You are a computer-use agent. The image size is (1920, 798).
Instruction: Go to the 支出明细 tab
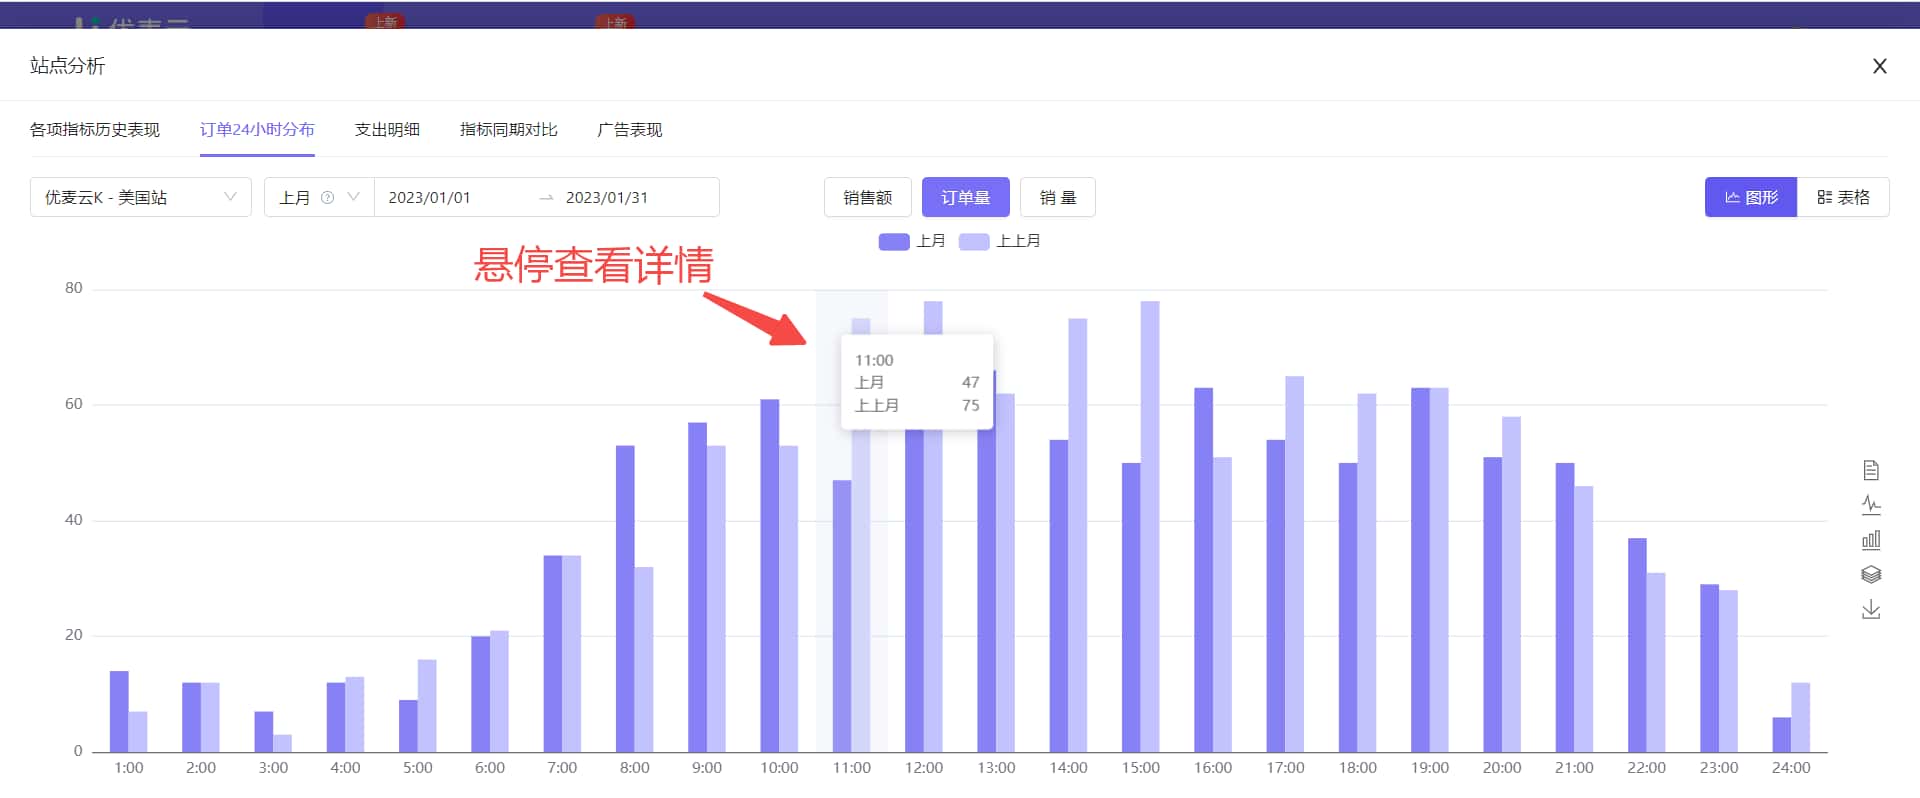387,130
